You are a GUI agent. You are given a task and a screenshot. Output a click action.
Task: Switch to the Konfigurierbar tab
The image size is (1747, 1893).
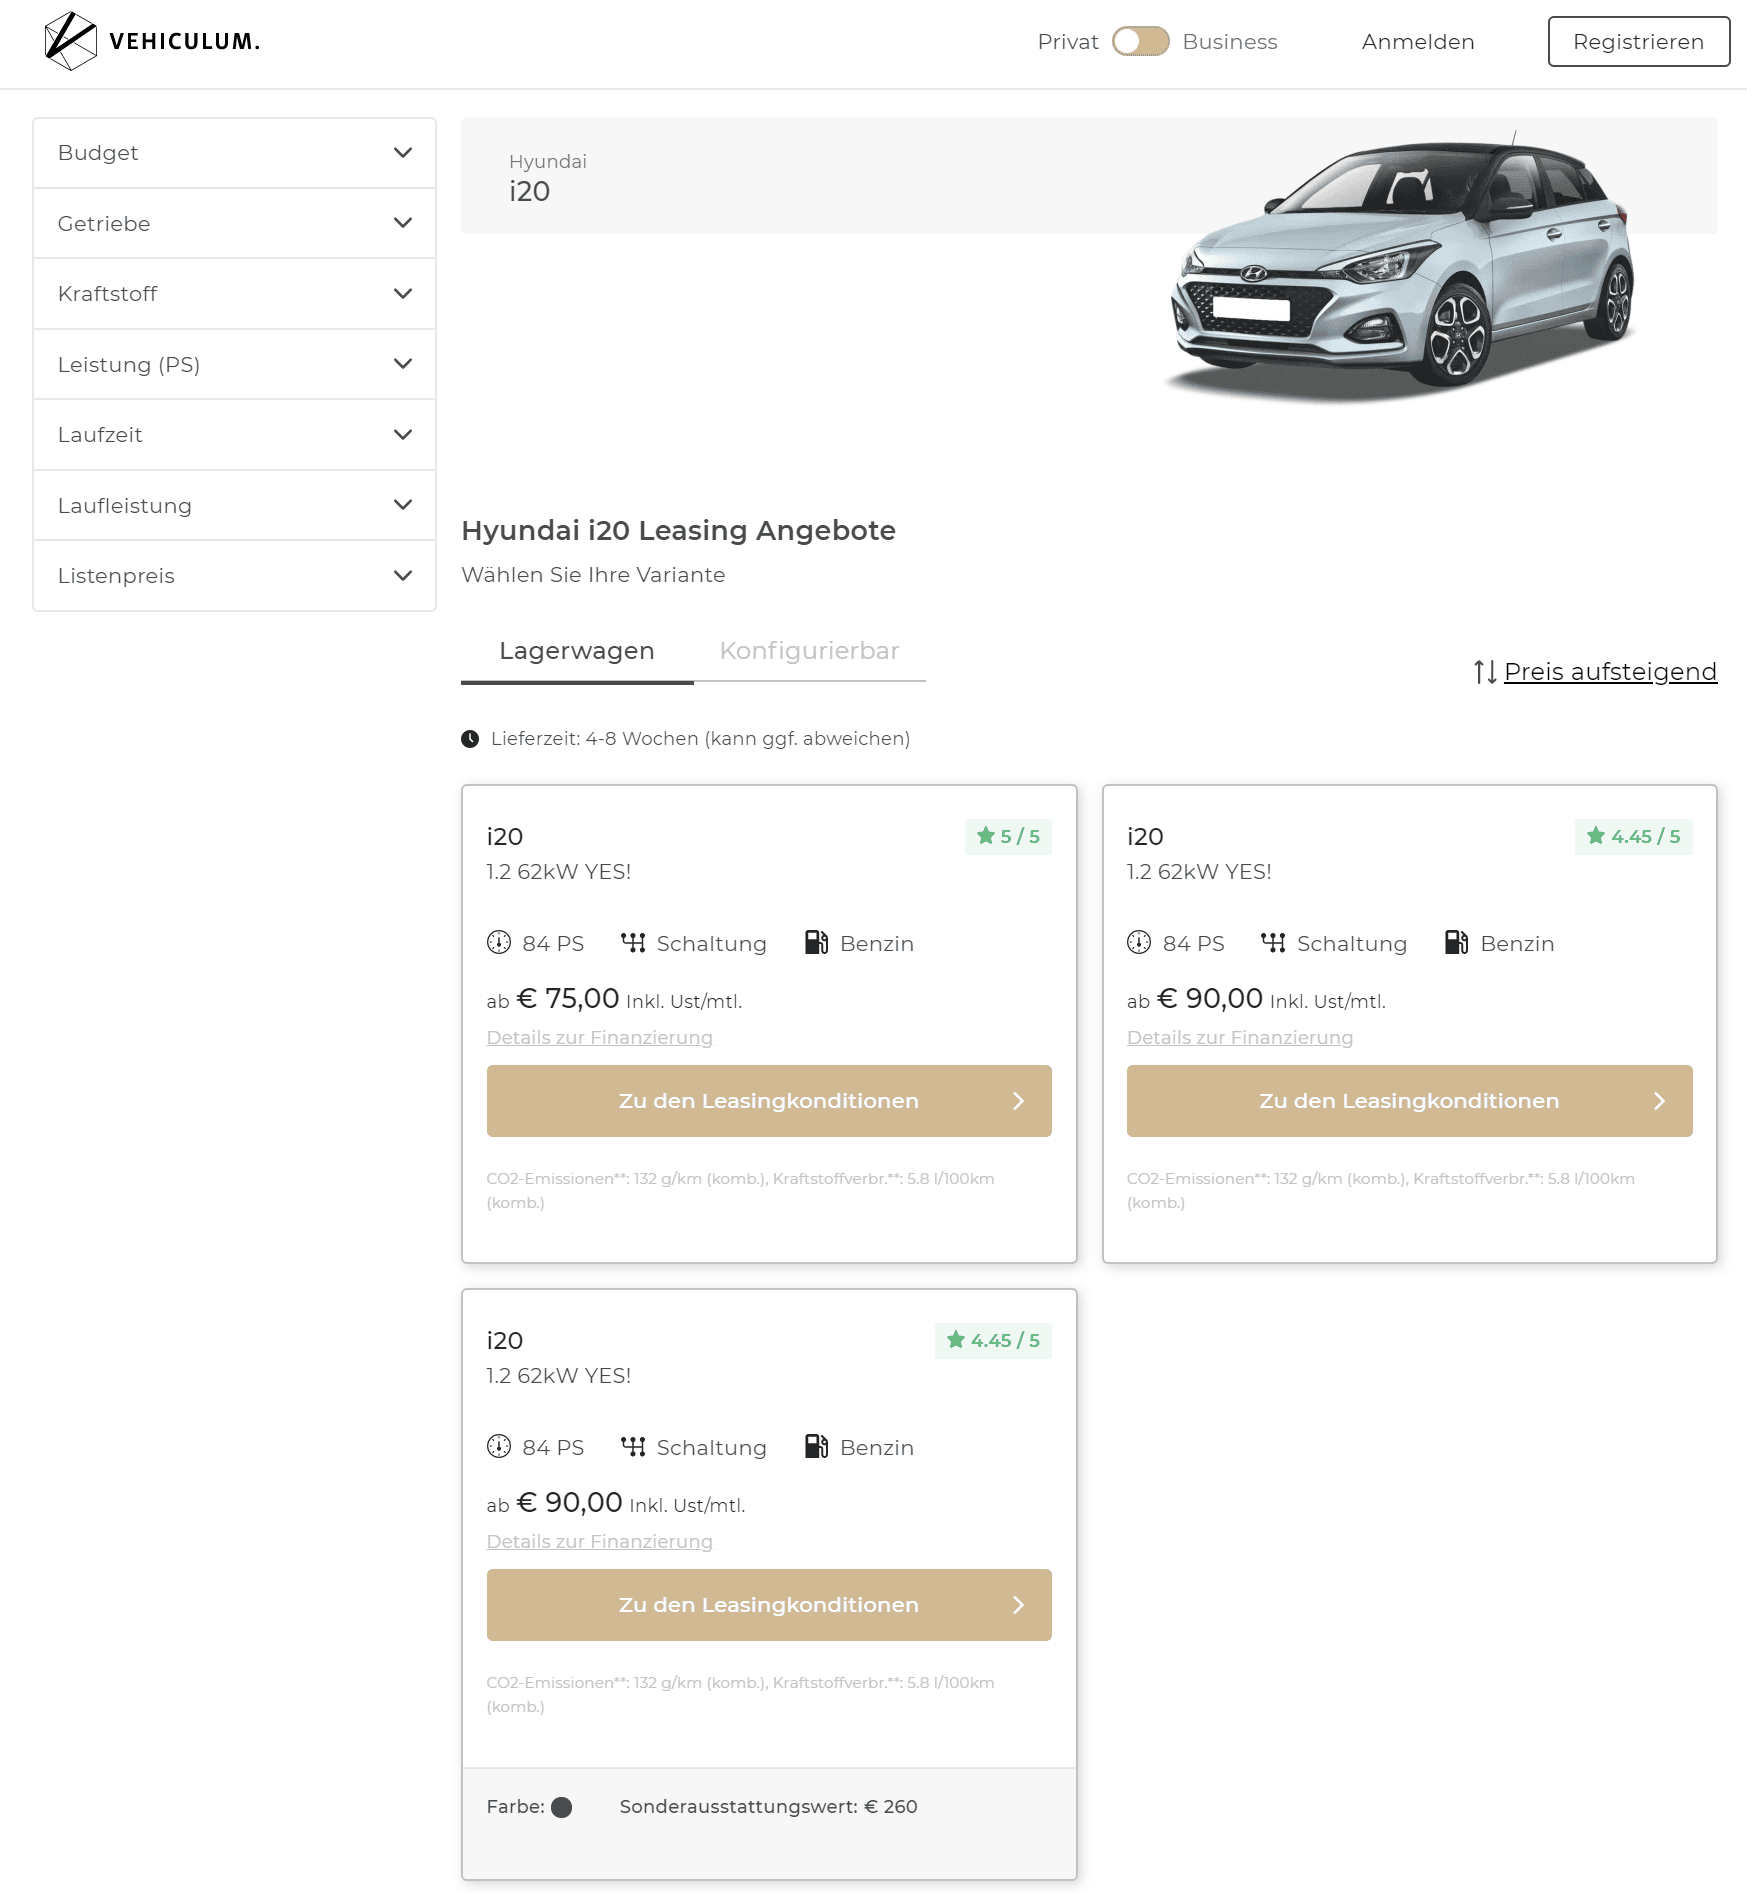(x=810, y=651)
